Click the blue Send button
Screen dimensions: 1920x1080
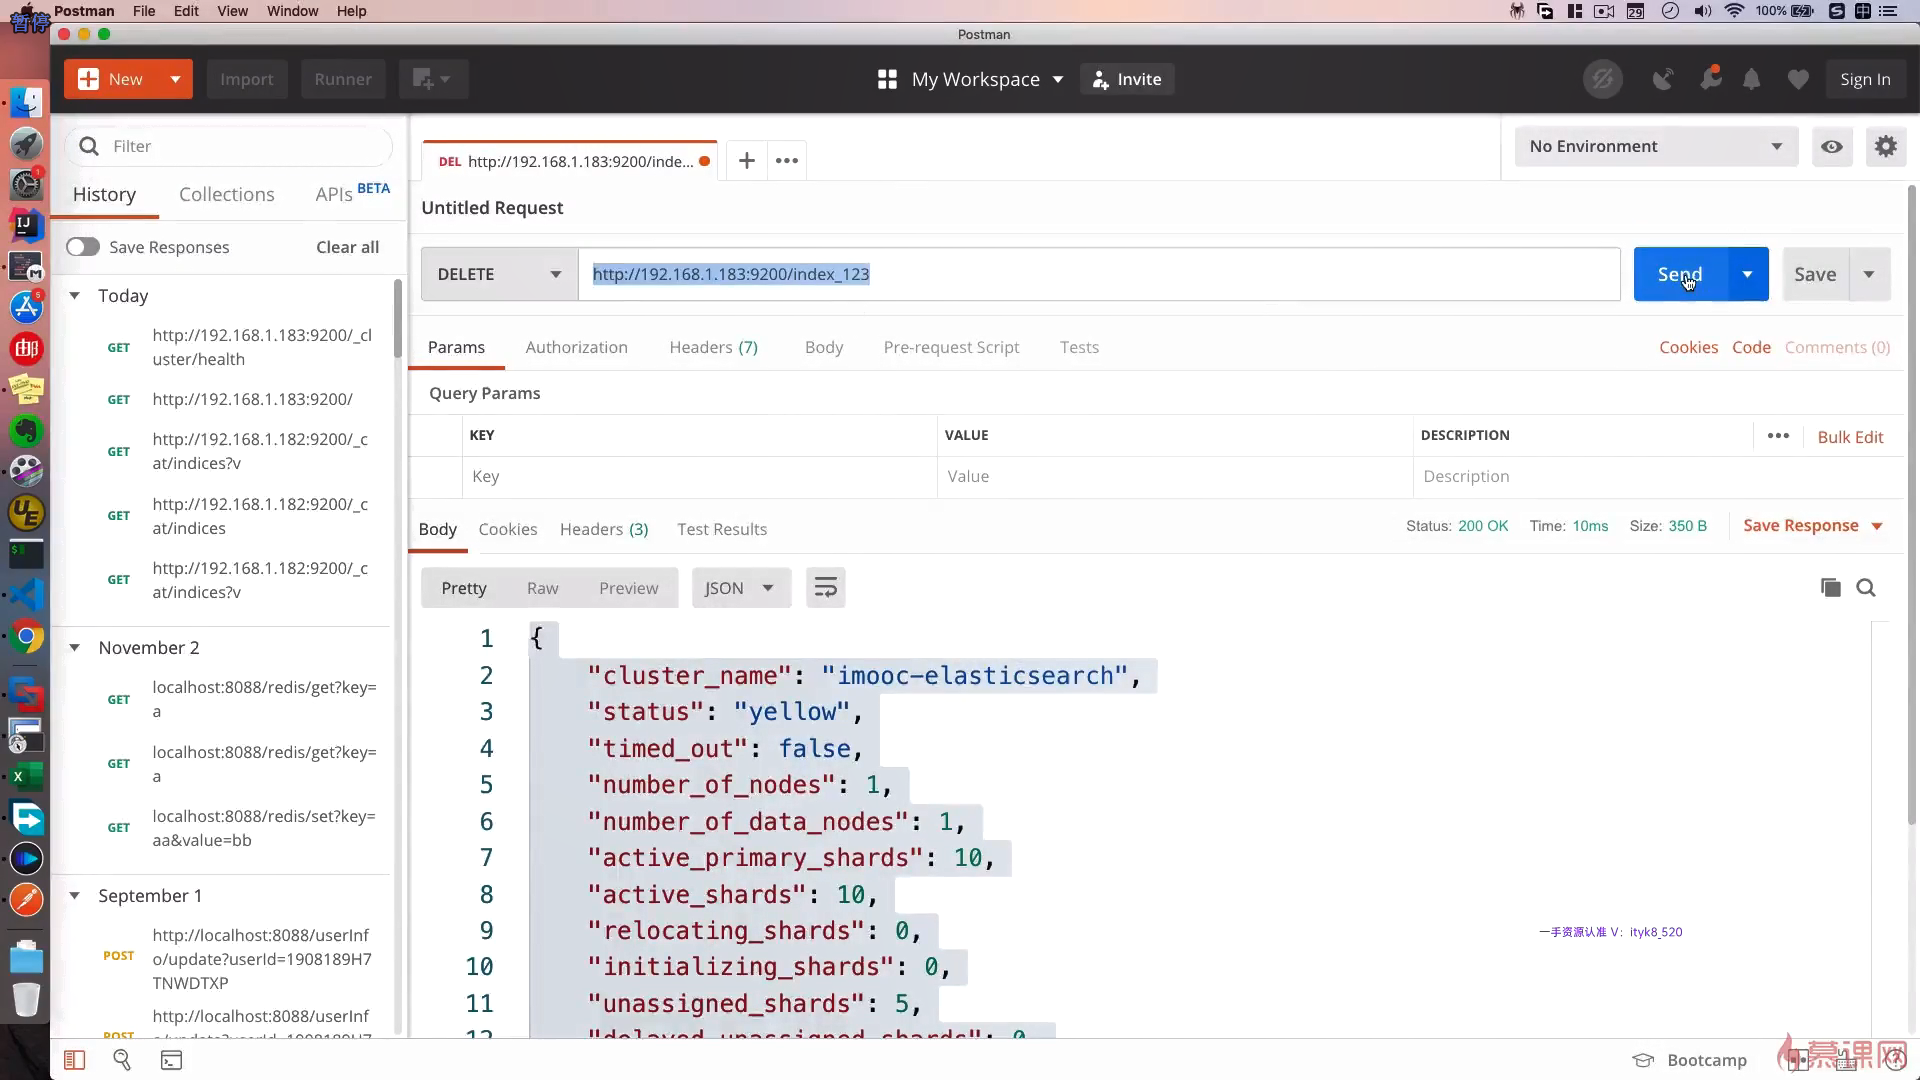(x=1680, y=274)
